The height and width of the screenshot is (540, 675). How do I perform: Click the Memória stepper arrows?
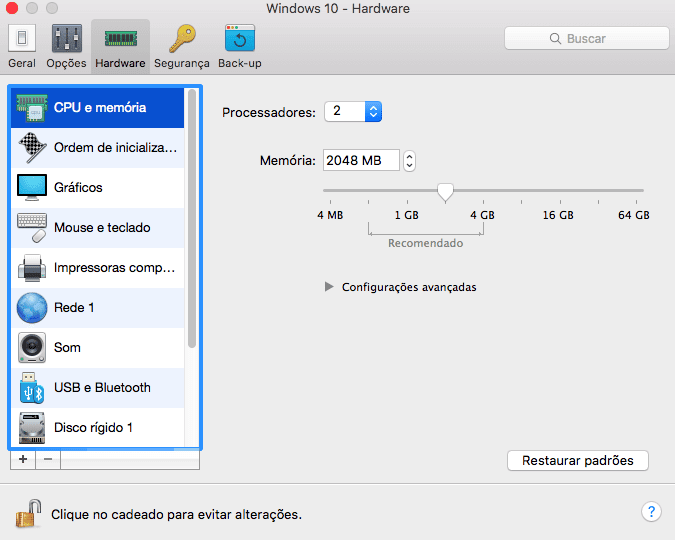(x=409, y=161)
